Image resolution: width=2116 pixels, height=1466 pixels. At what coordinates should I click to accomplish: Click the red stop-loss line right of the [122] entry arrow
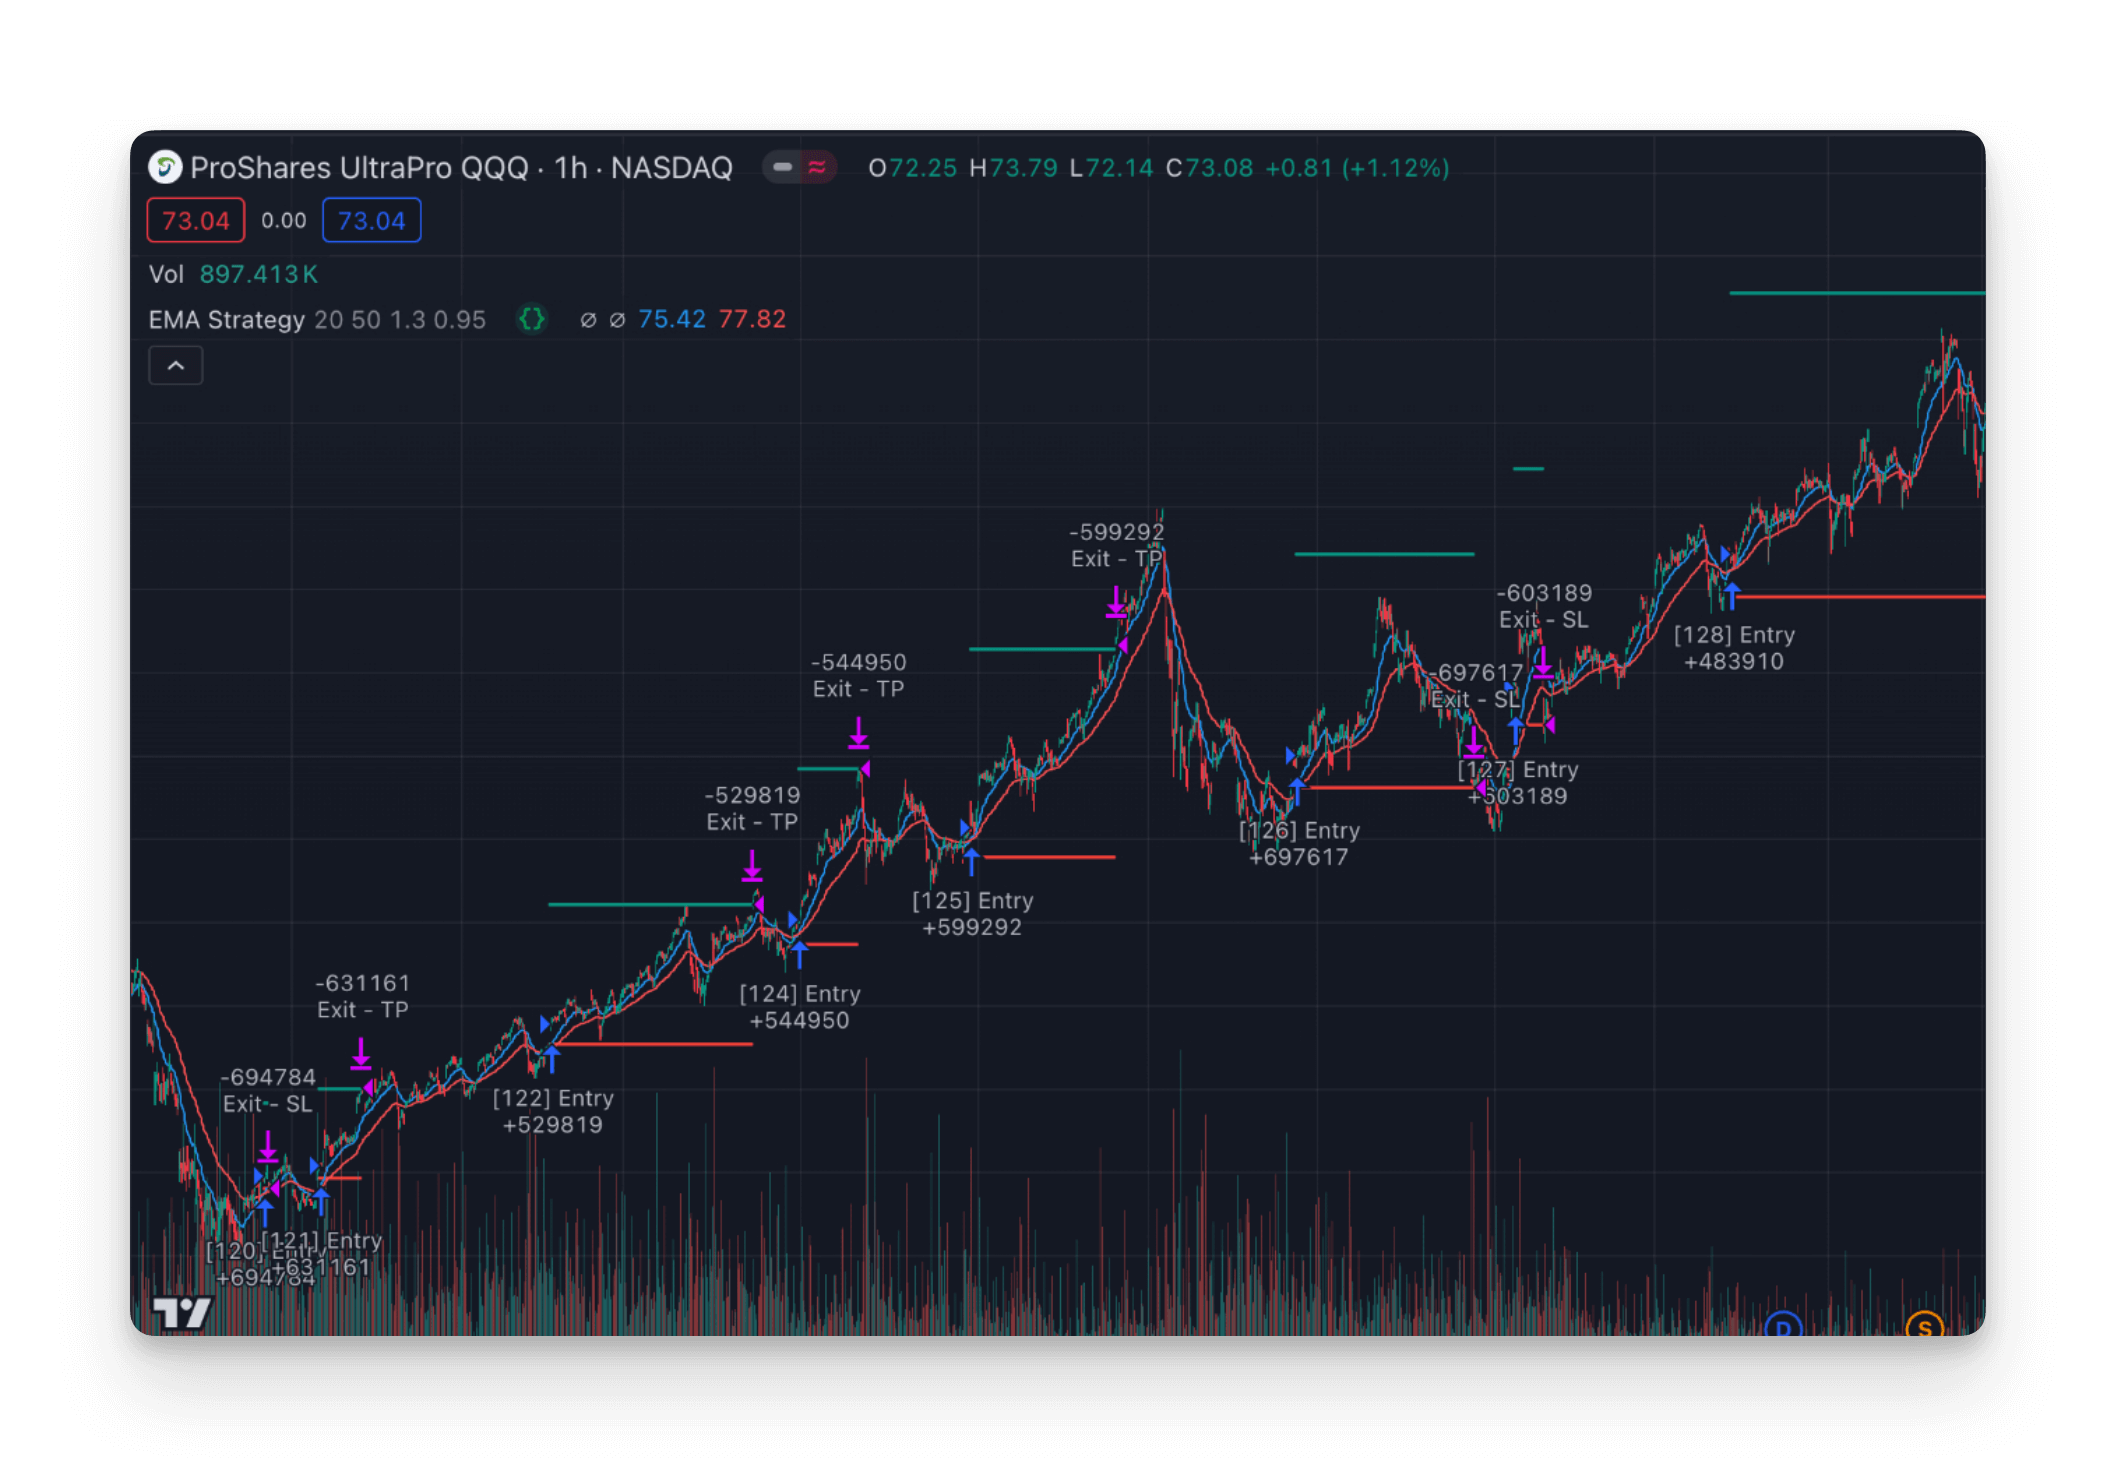pos(655,1044)
